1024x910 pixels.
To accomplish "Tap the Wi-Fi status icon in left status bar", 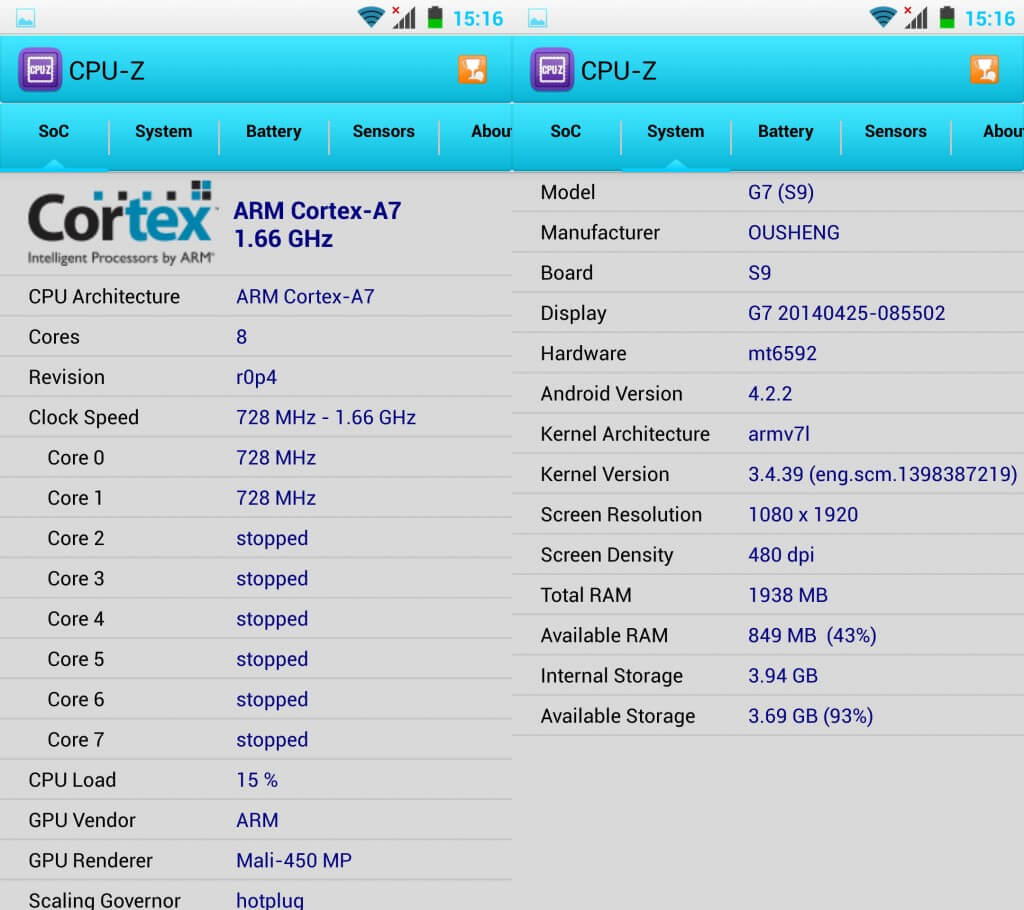I will pyautogui.click(x=371, y=16).
